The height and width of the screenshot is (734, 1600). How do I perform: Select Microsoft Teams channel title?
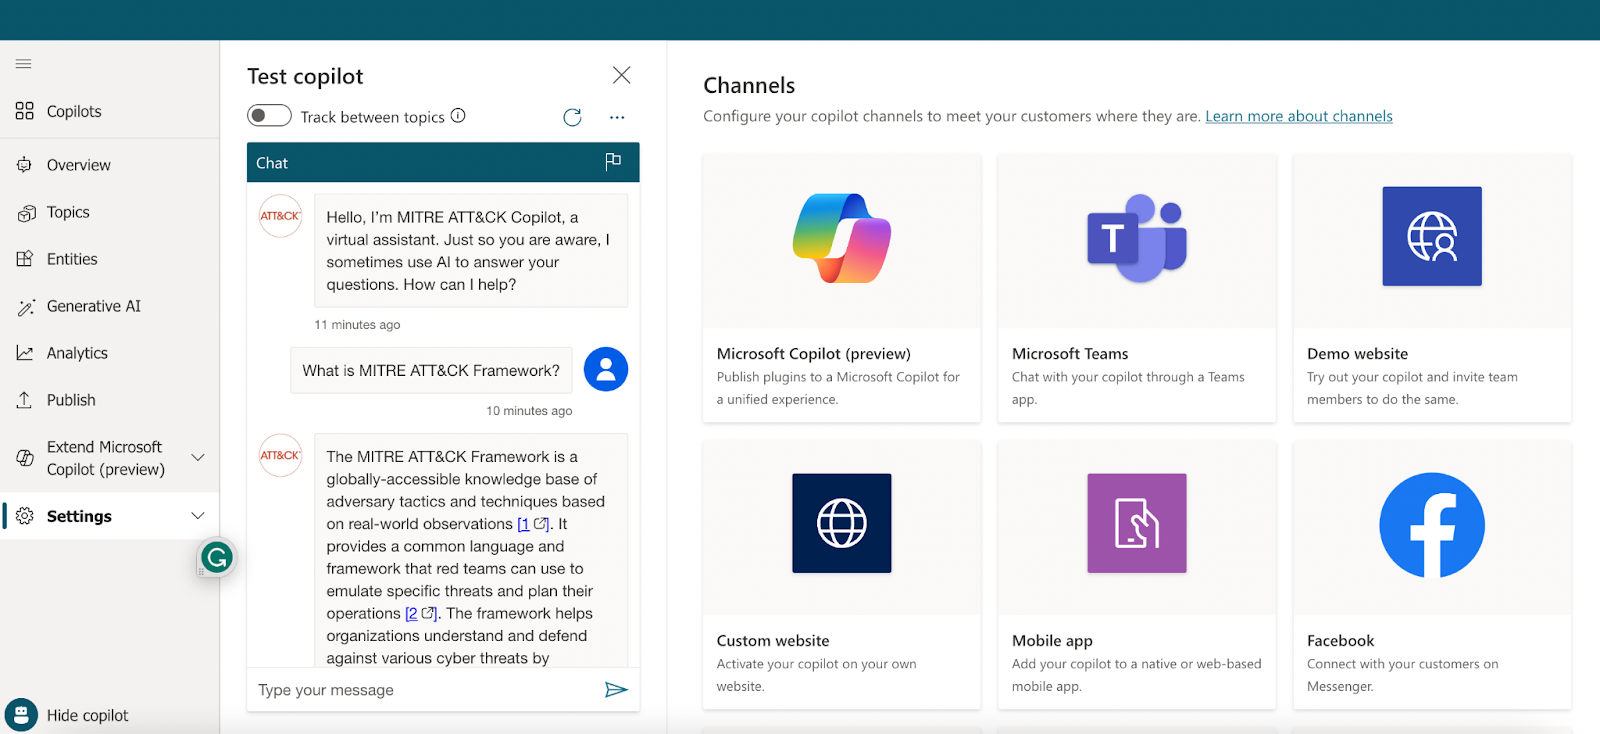(x=1070, y=354)
